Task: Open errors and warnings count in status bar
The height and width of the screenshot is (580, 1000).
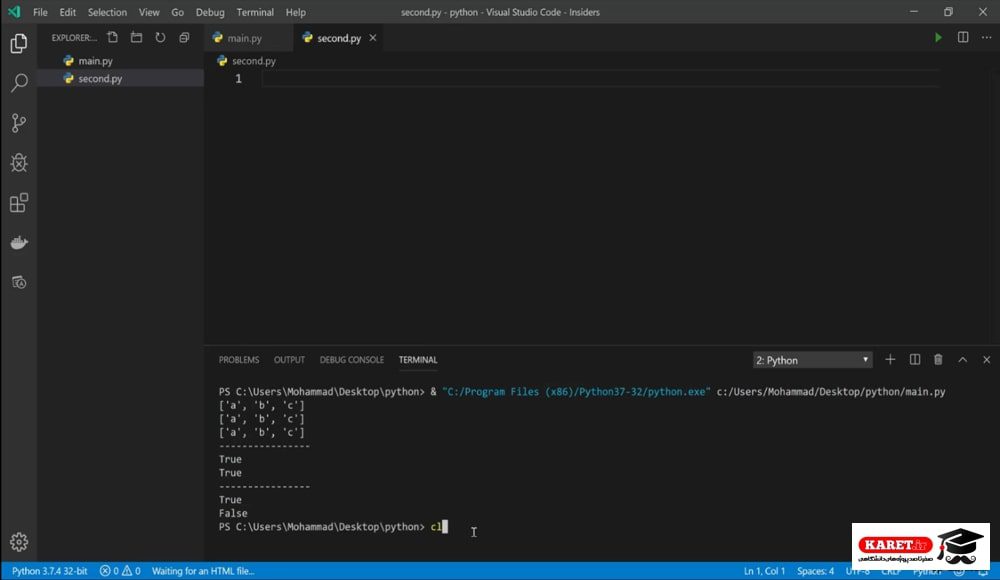Action: click(x=120, y=571)
